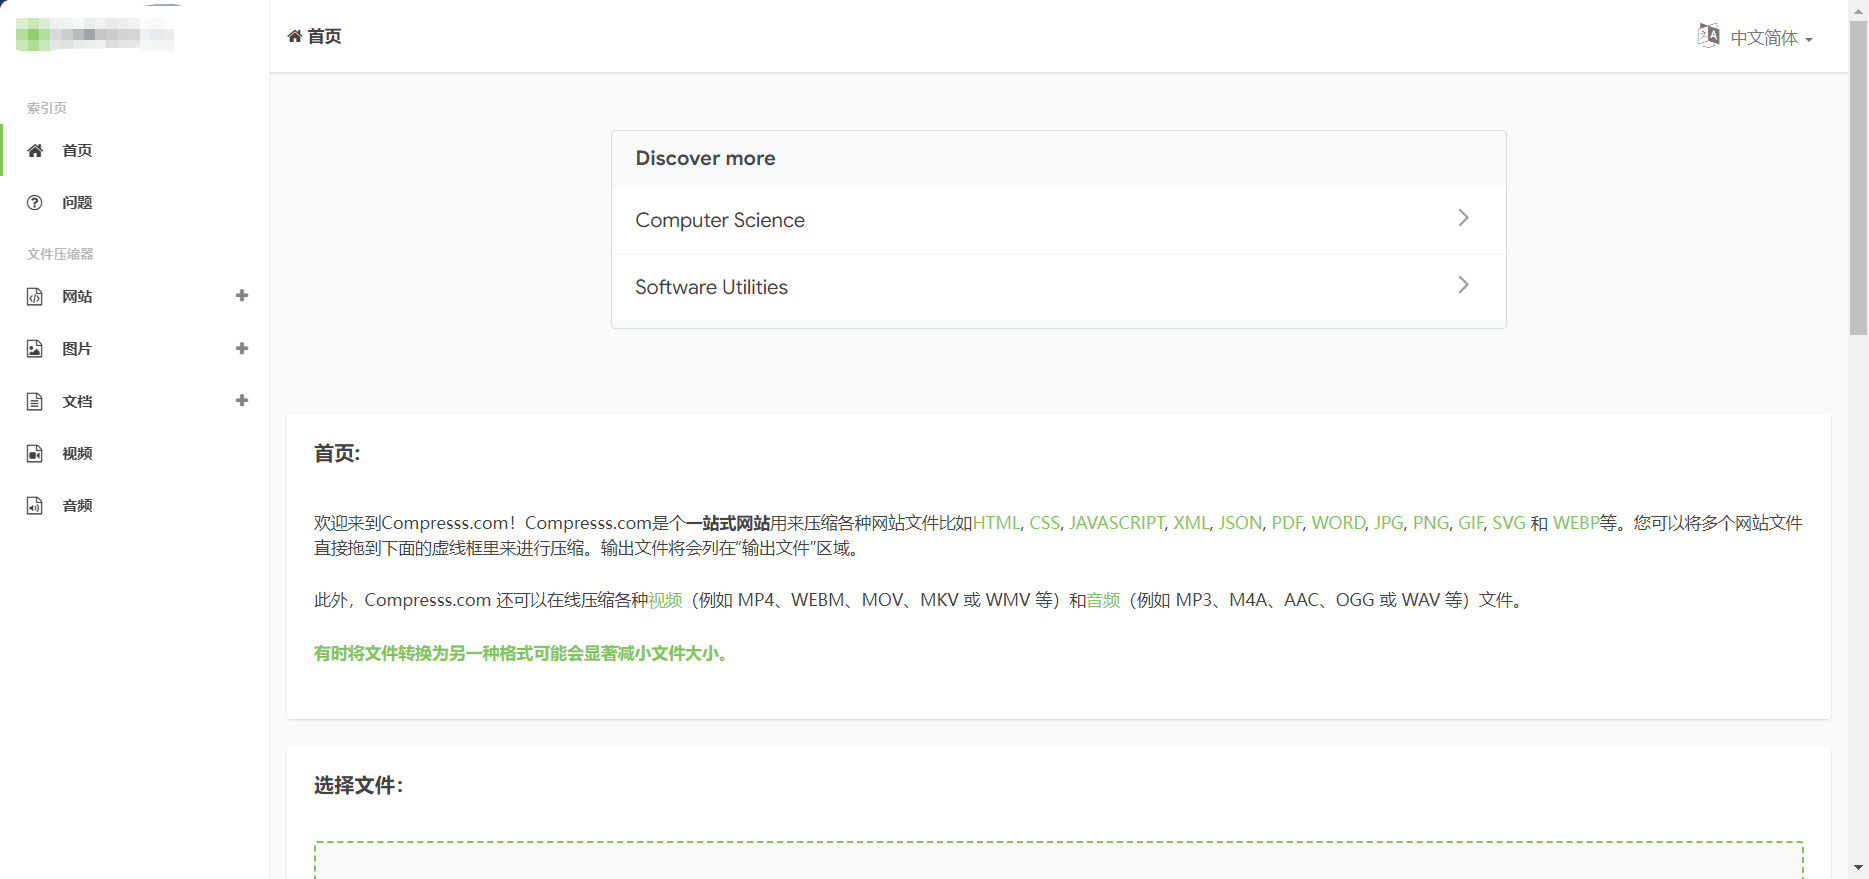This screenshot has width=1869, height=879.
Task: Follow the WEBP link
Action: click(1576, 523)
